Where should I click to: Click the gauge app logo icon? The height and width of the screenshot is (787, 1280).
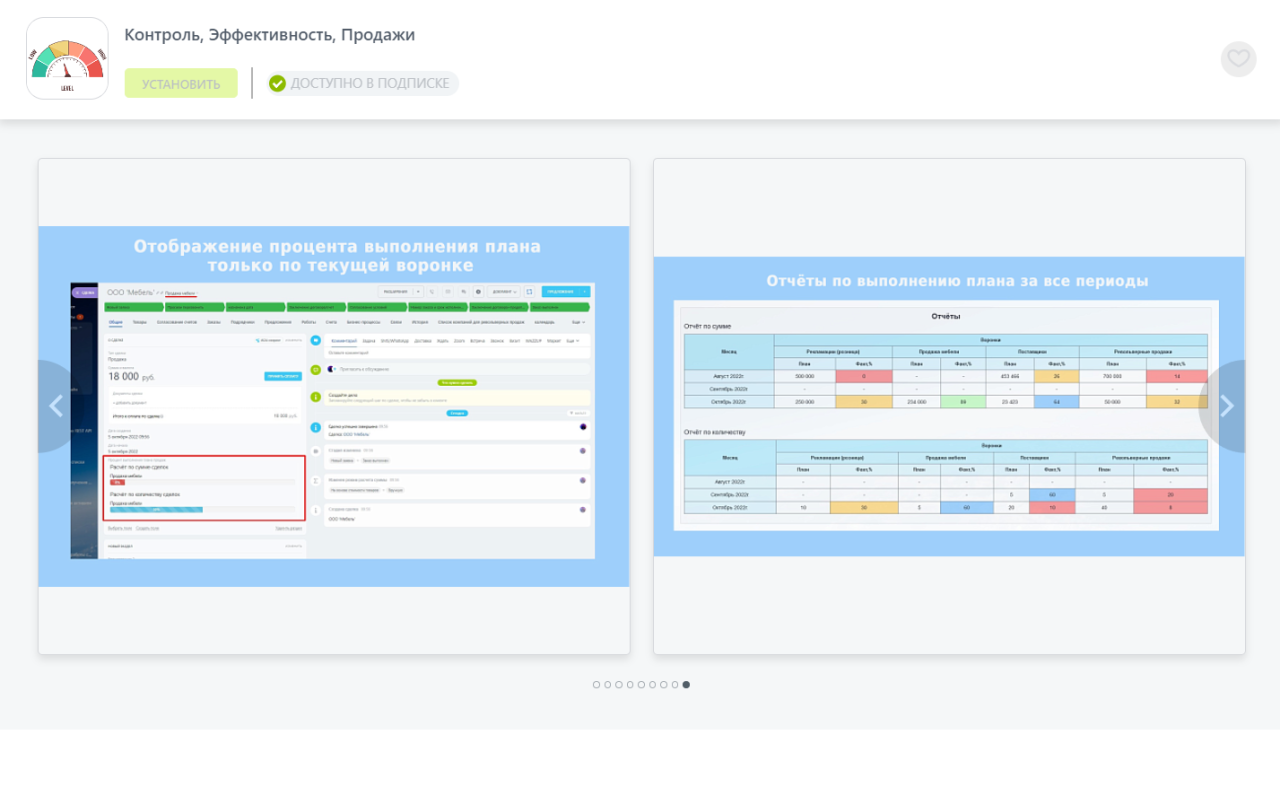(x=67, y=58)
